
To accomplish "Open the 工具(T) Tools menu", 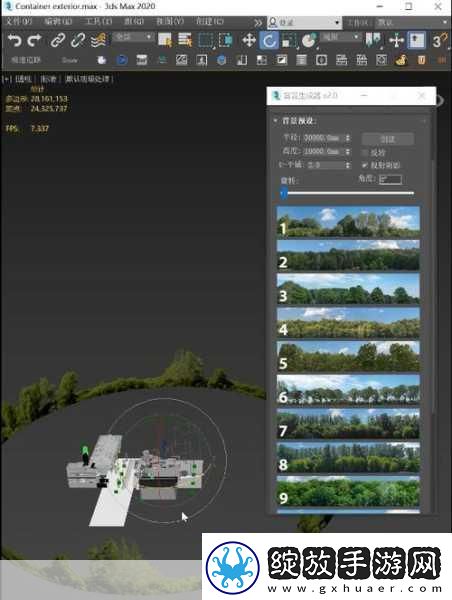I will pyautogui.click(x=98, y=21).
